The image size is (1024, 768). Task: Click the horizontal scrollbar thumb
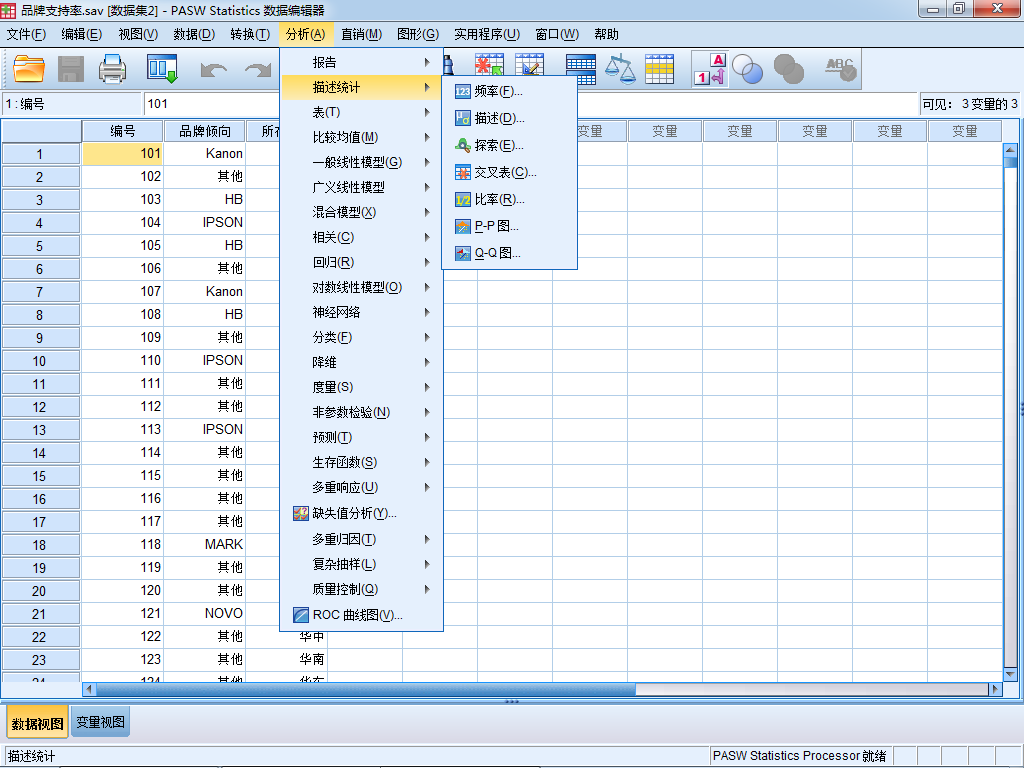coord(366,689)
